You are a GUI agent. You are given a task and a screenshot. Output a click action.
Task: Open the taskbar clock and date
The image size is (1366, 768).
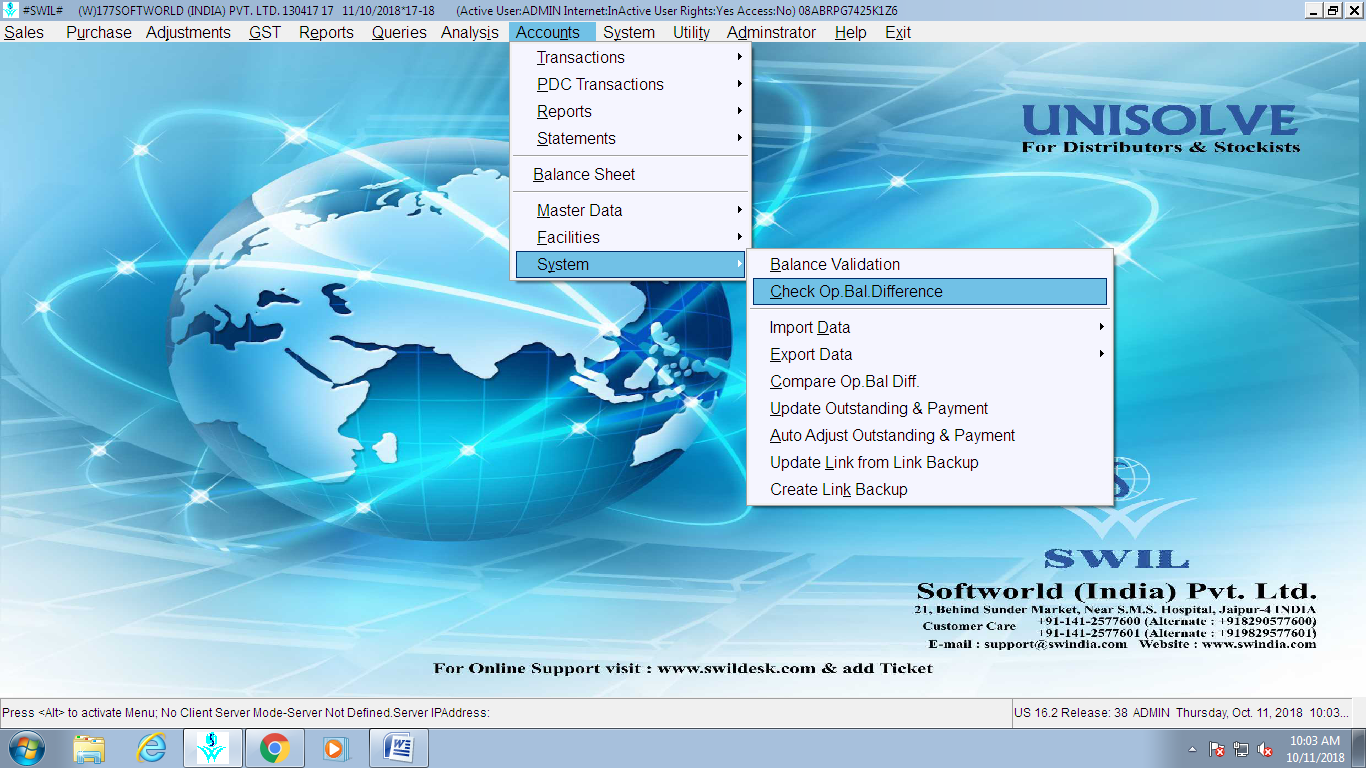tap(1314, 749)
